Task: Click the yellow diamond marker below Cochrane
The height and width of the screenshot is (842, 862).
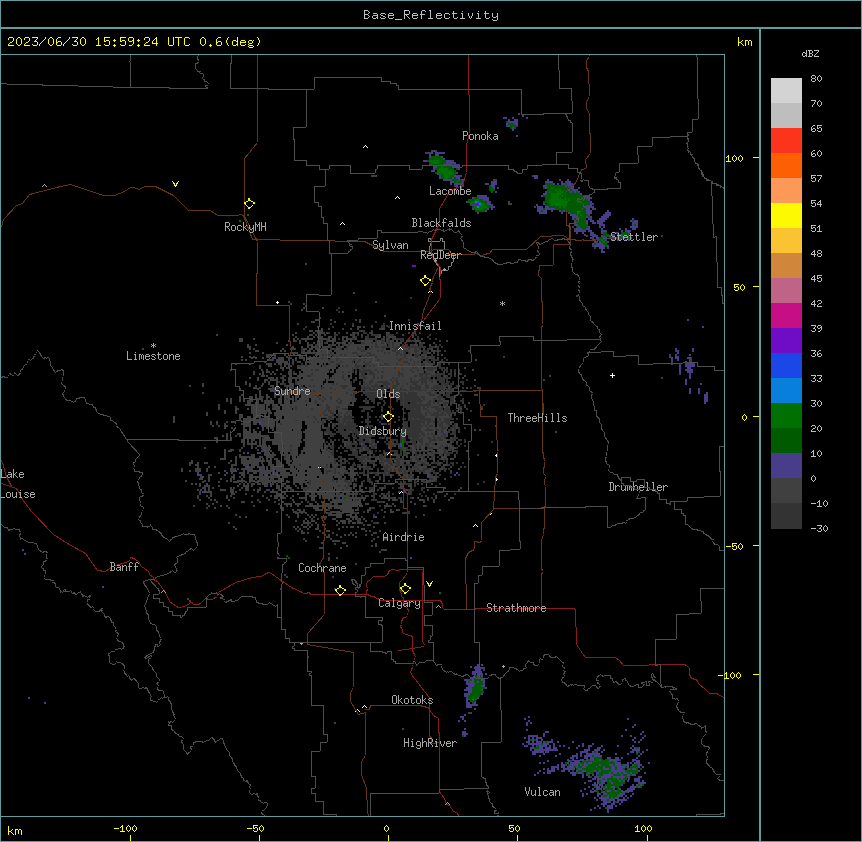Action: [x=340, y=590]
